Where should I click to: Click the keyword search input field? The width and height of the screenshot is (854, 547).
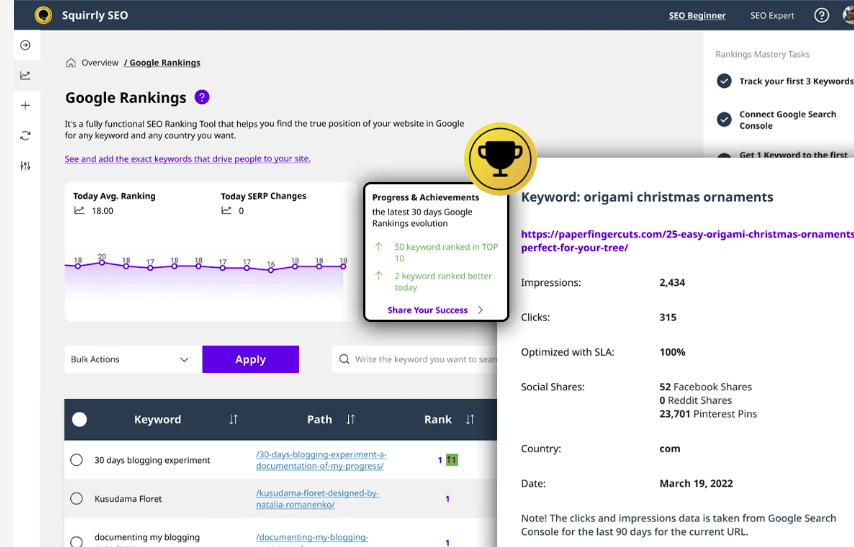click(x=420, y=359)
